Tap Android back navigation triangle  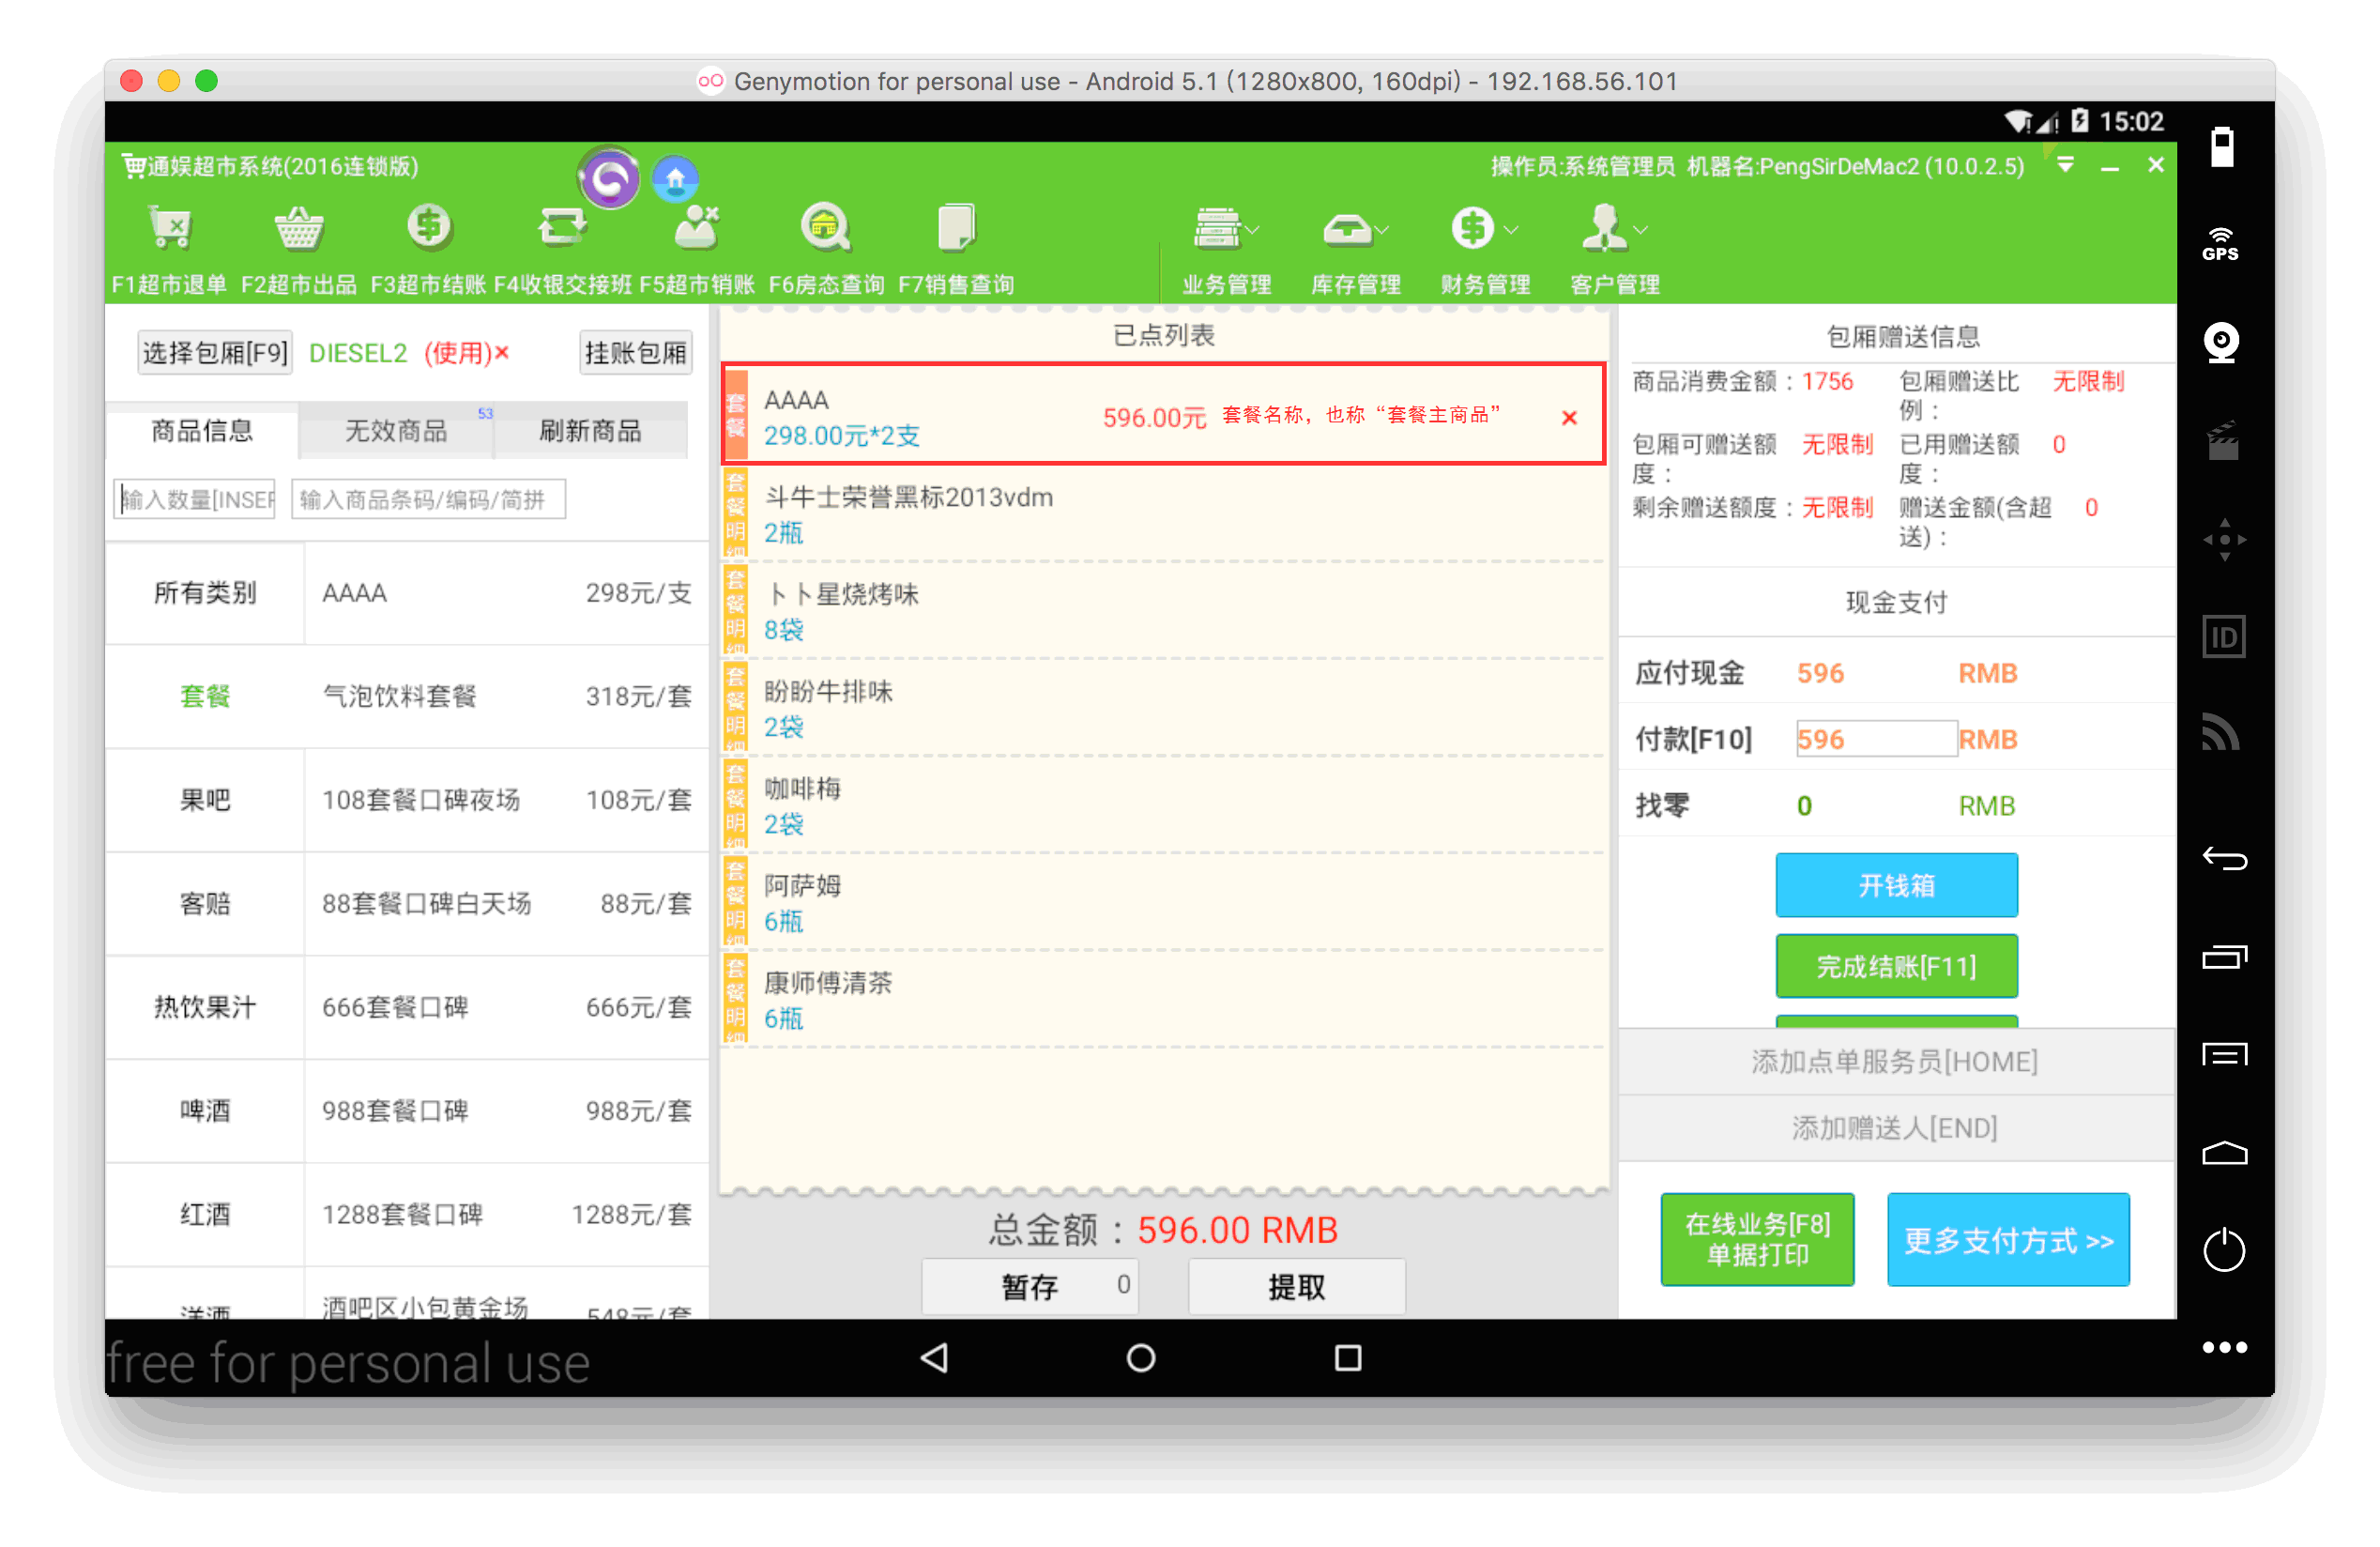pos(934,1357)
